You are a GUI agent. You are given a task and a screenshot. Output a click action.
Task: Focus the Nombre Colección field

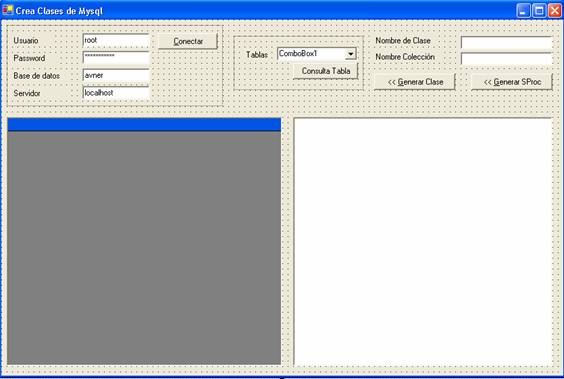tap(506, 59)
